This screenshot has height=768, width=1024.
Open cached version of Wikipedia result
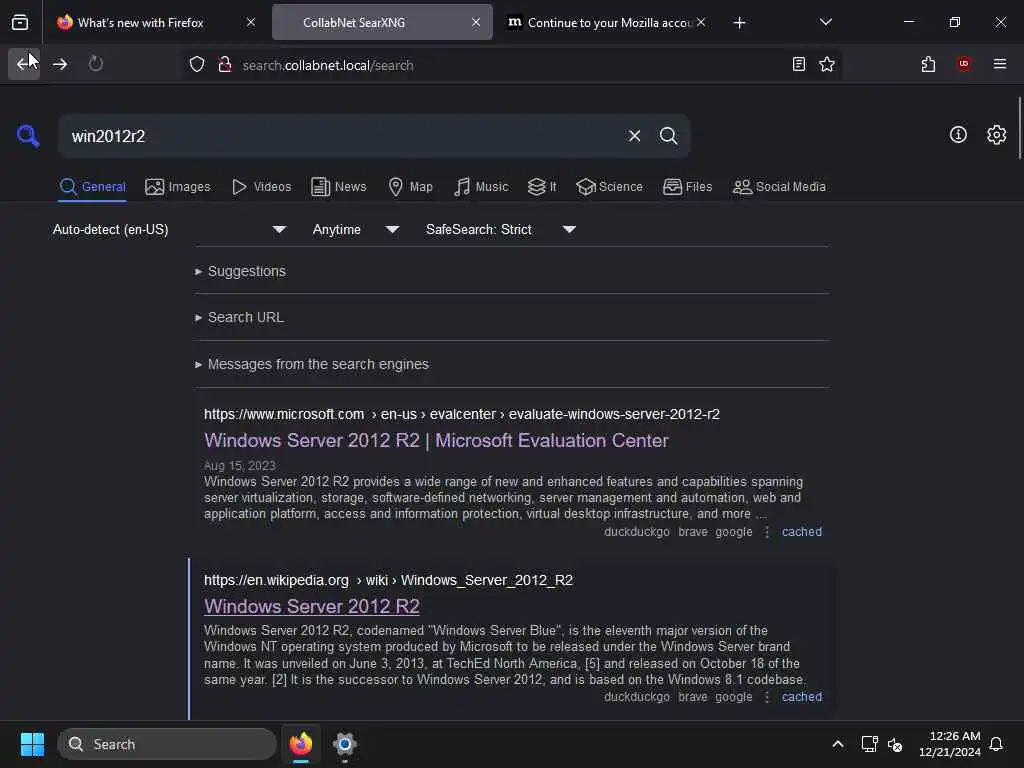[801, 697]
